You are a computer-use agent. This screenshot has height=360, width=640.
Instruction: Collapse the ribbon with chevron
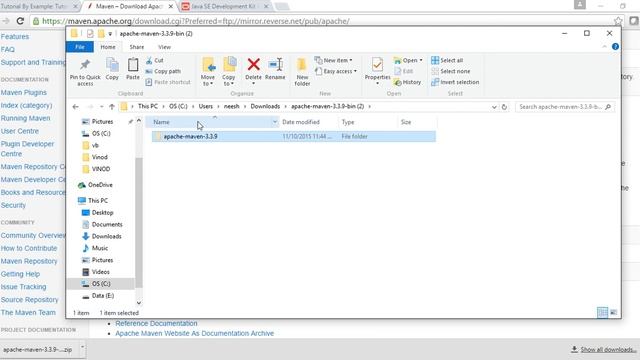[x=604, y=47]
